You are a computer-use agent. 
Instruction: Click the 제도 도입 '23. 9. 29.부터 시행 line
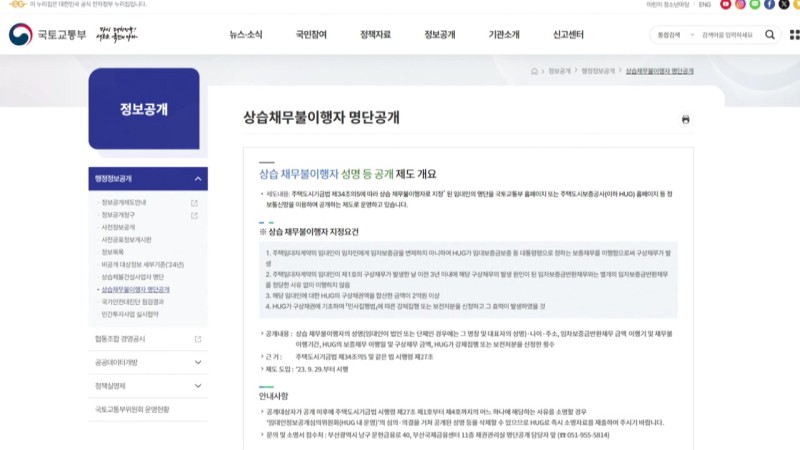pos(307,369)
